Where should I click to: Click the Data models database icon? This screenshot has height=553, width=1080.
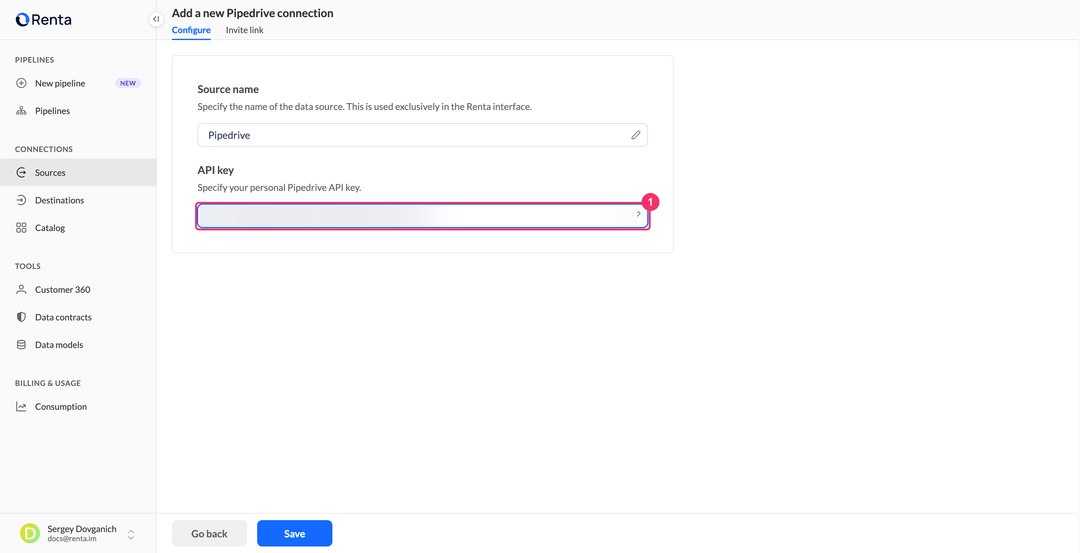click(x=21, y=345)
